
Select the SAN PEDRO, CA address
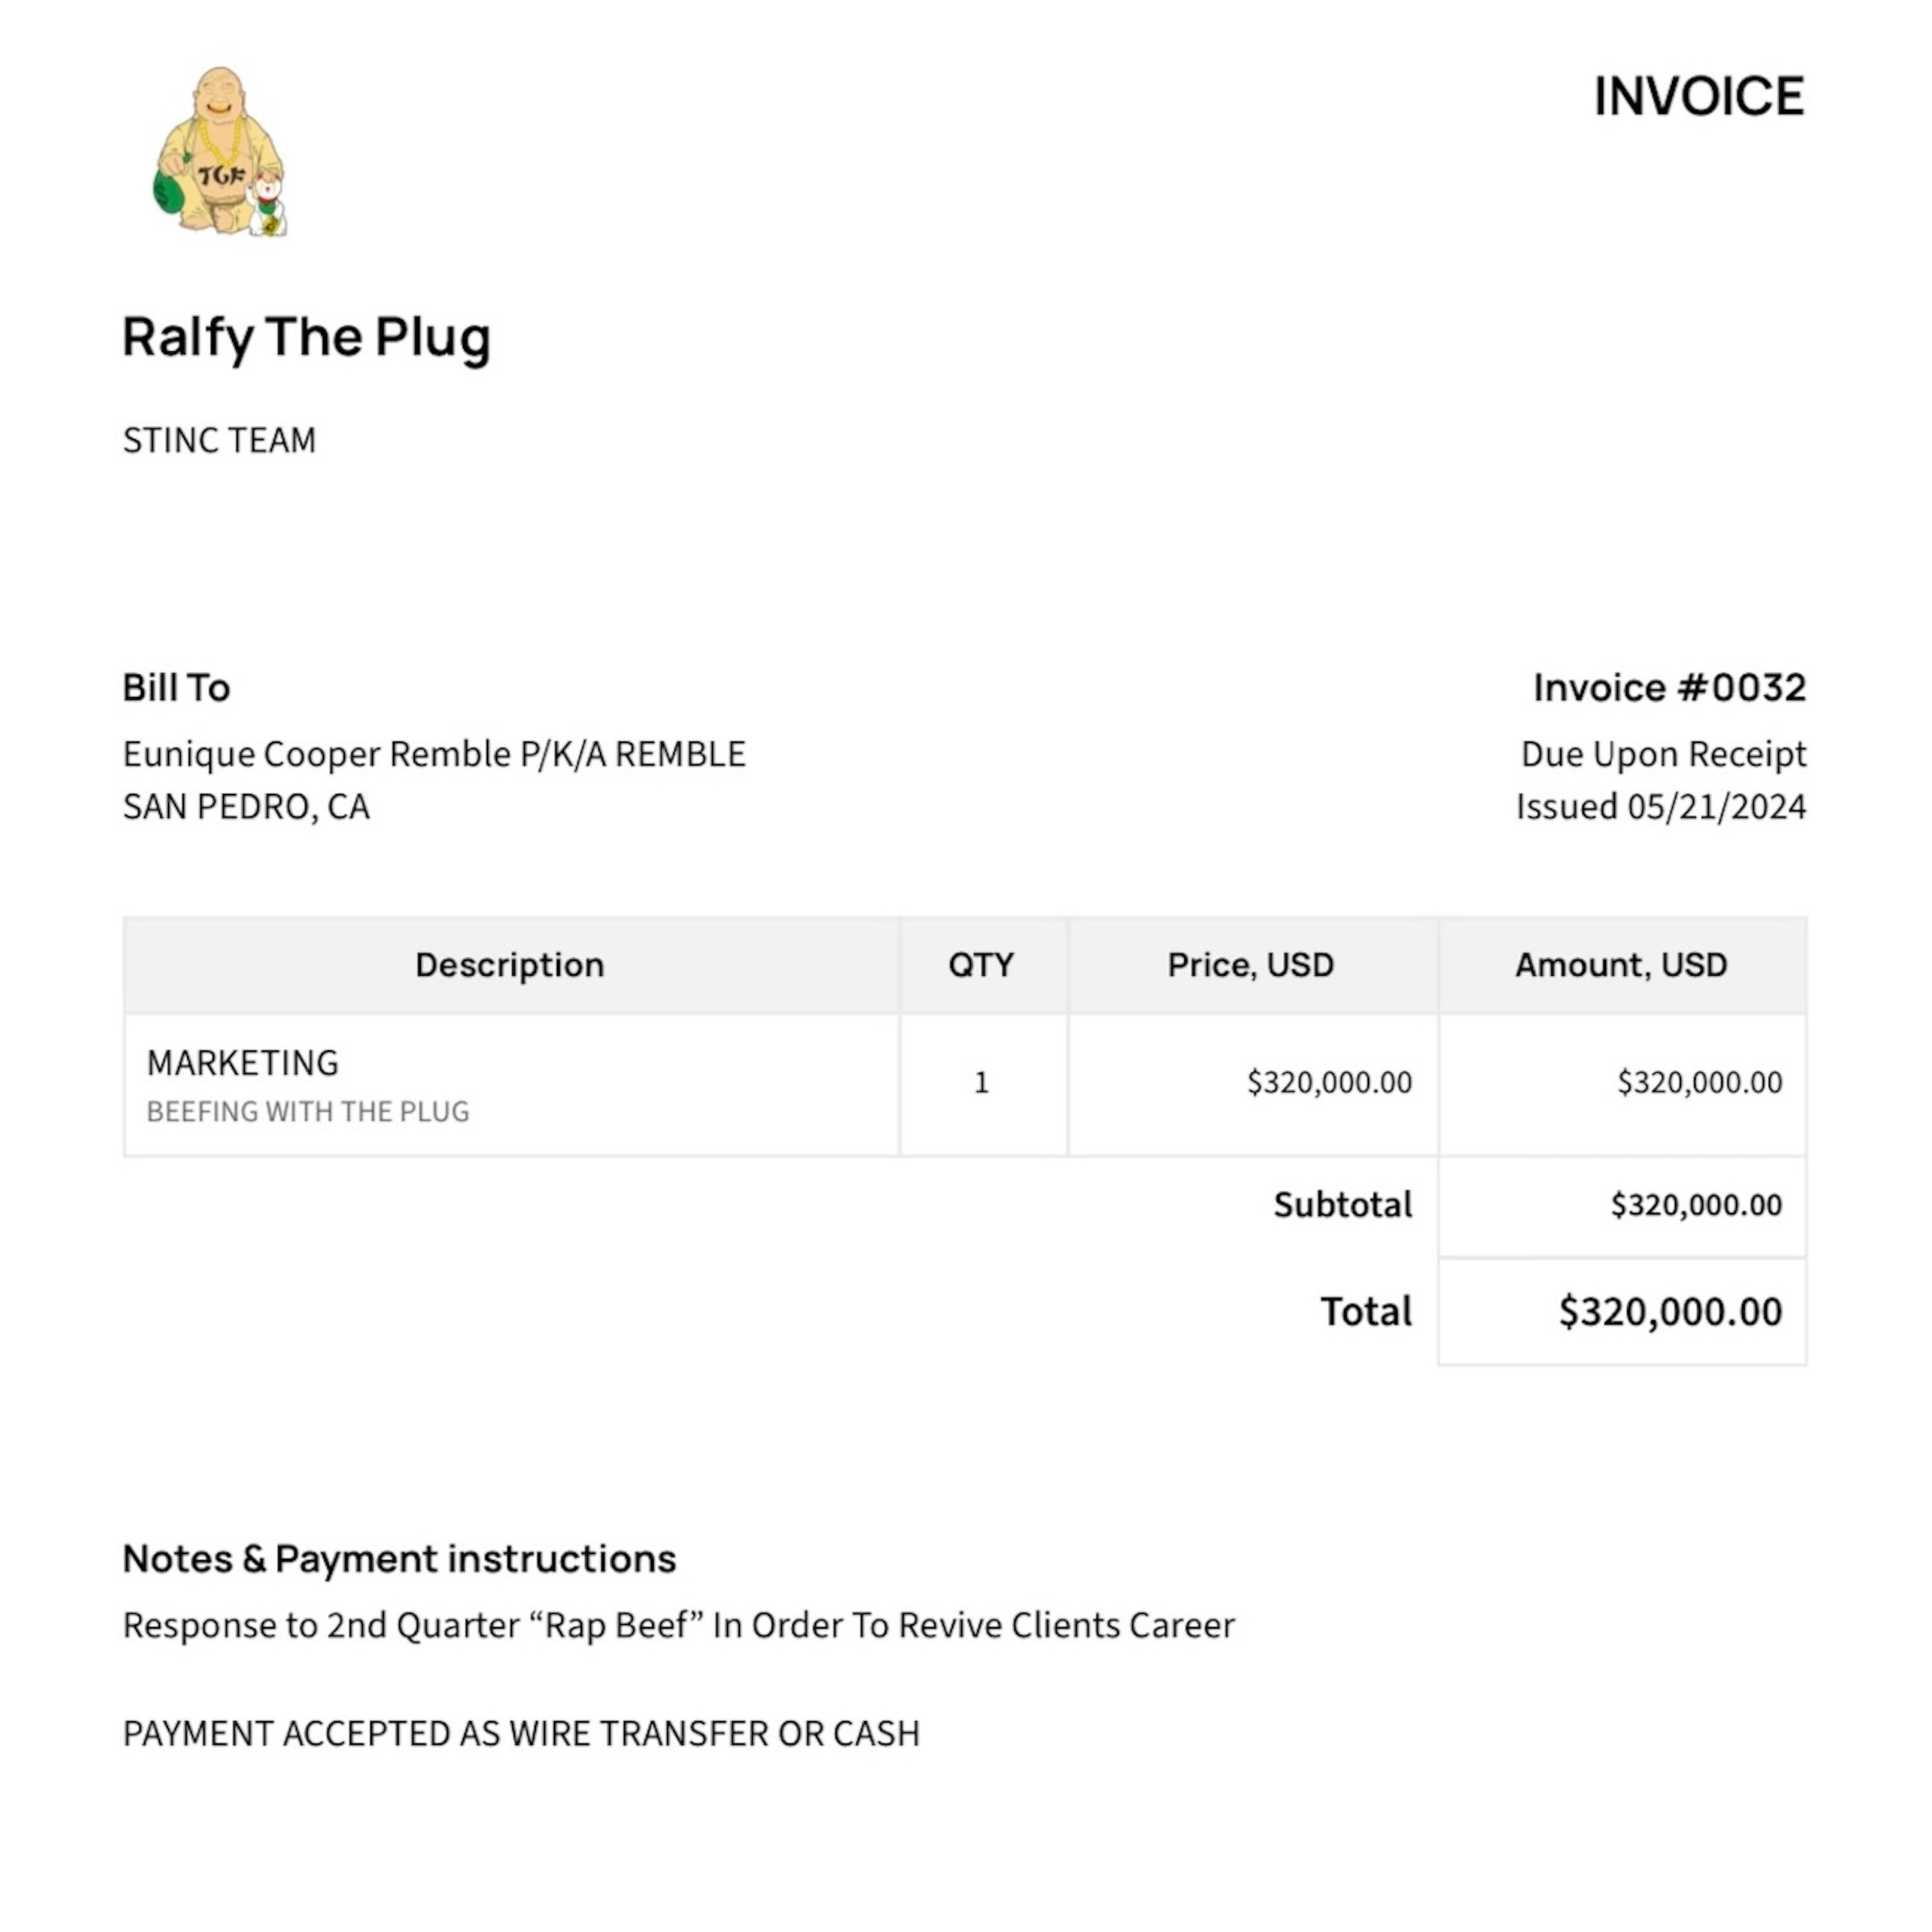click(246, 807)
